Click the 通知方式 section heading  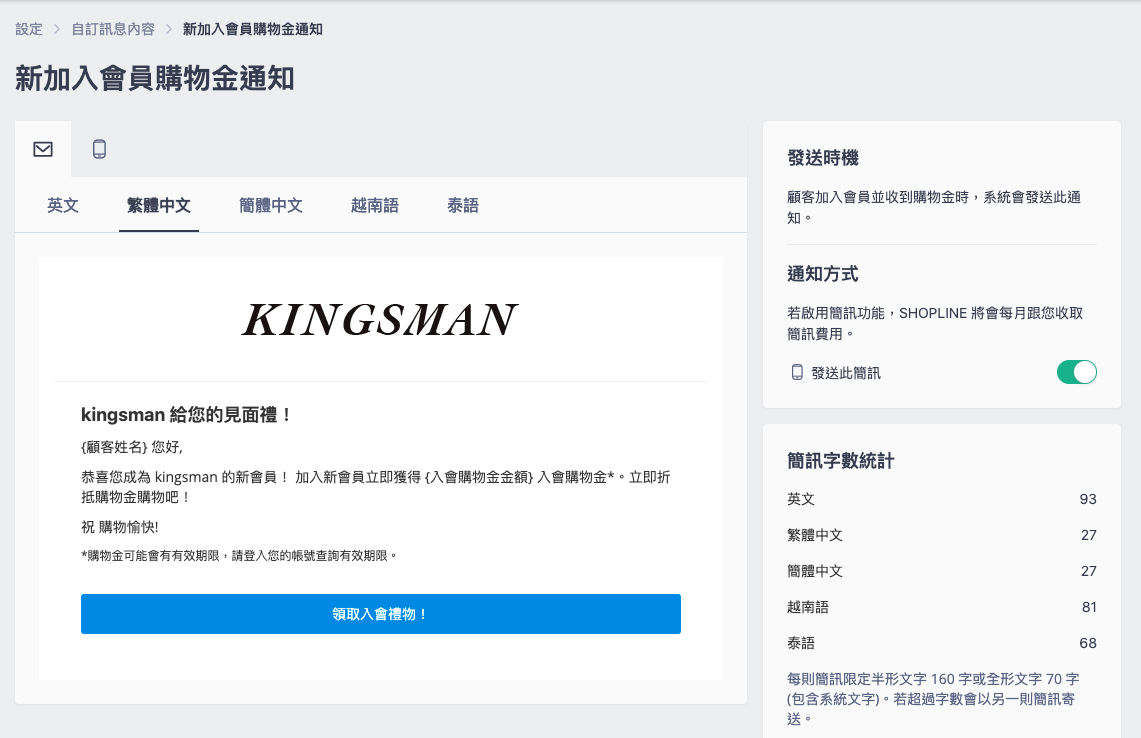pos(823,274)
